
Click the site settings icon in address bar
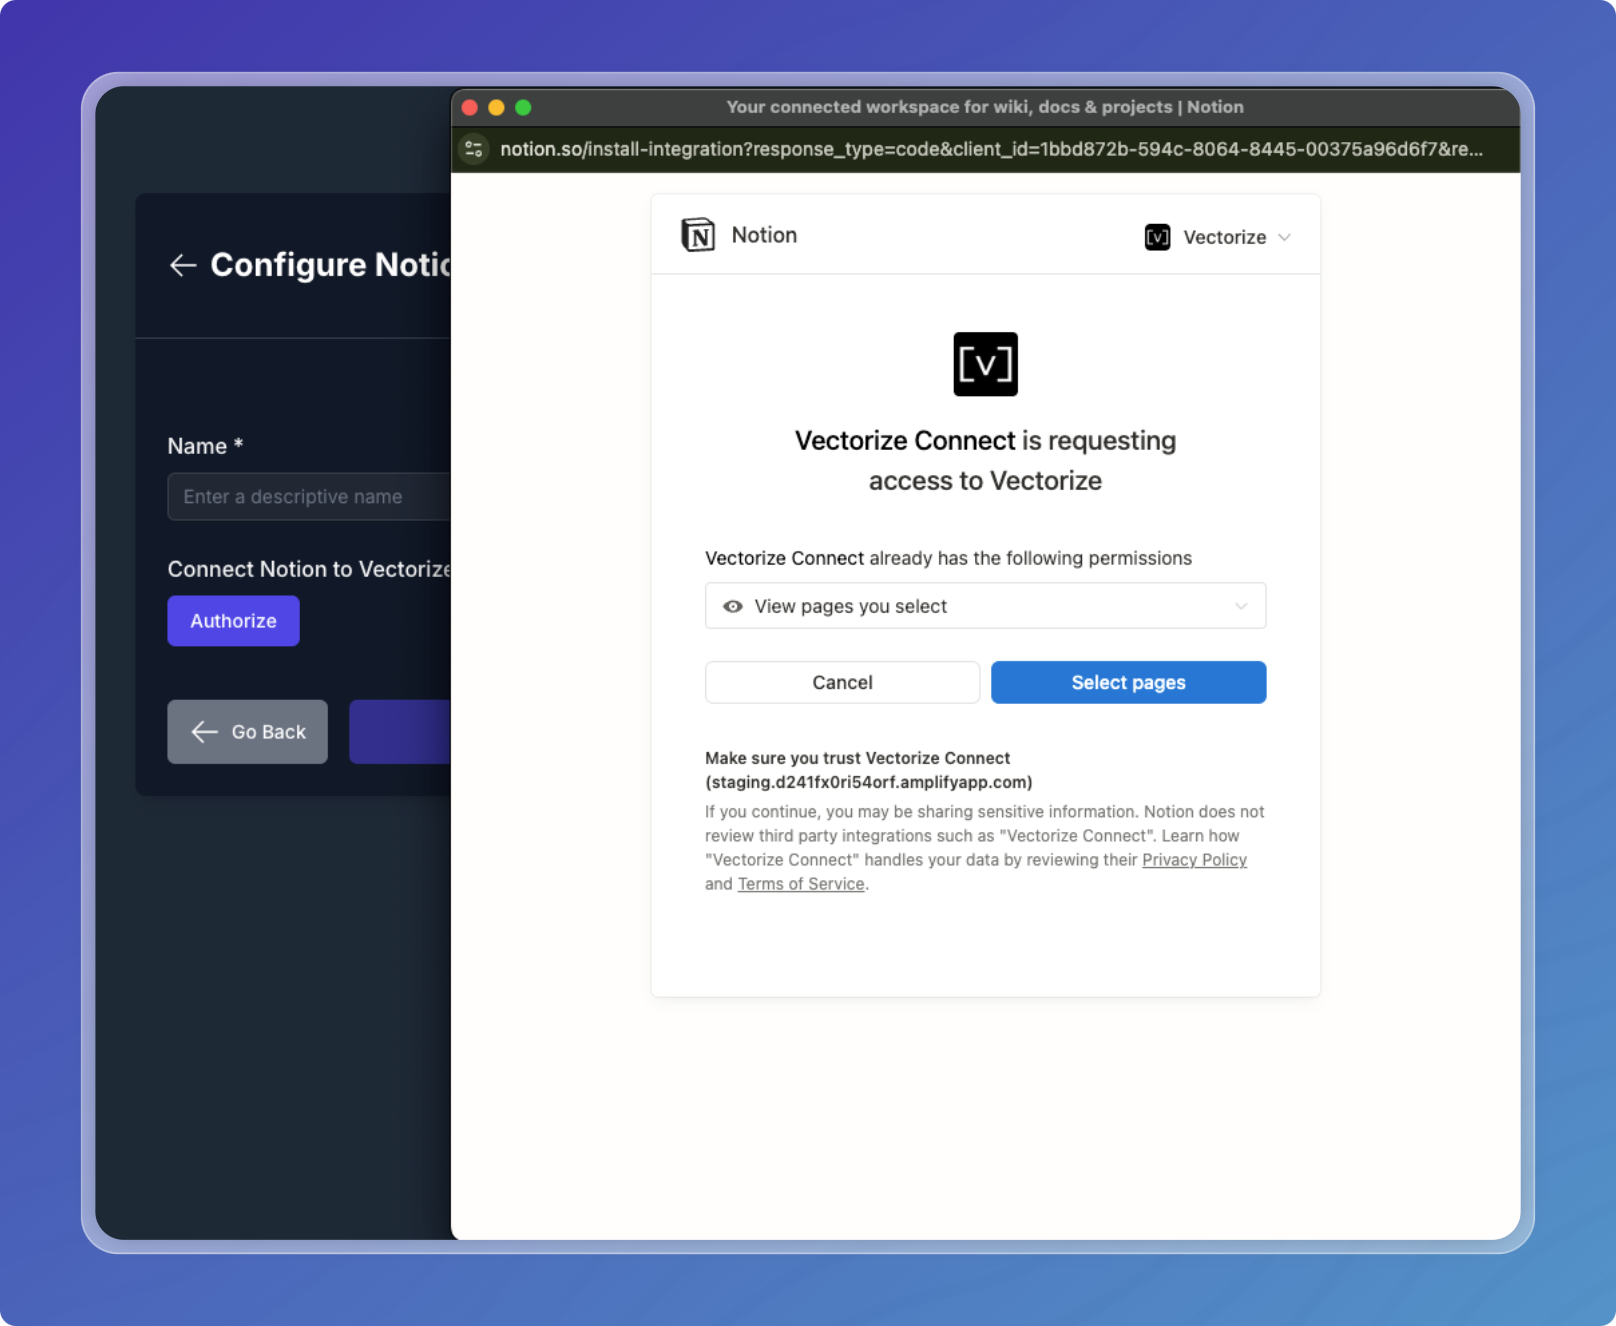pos(474,149)
